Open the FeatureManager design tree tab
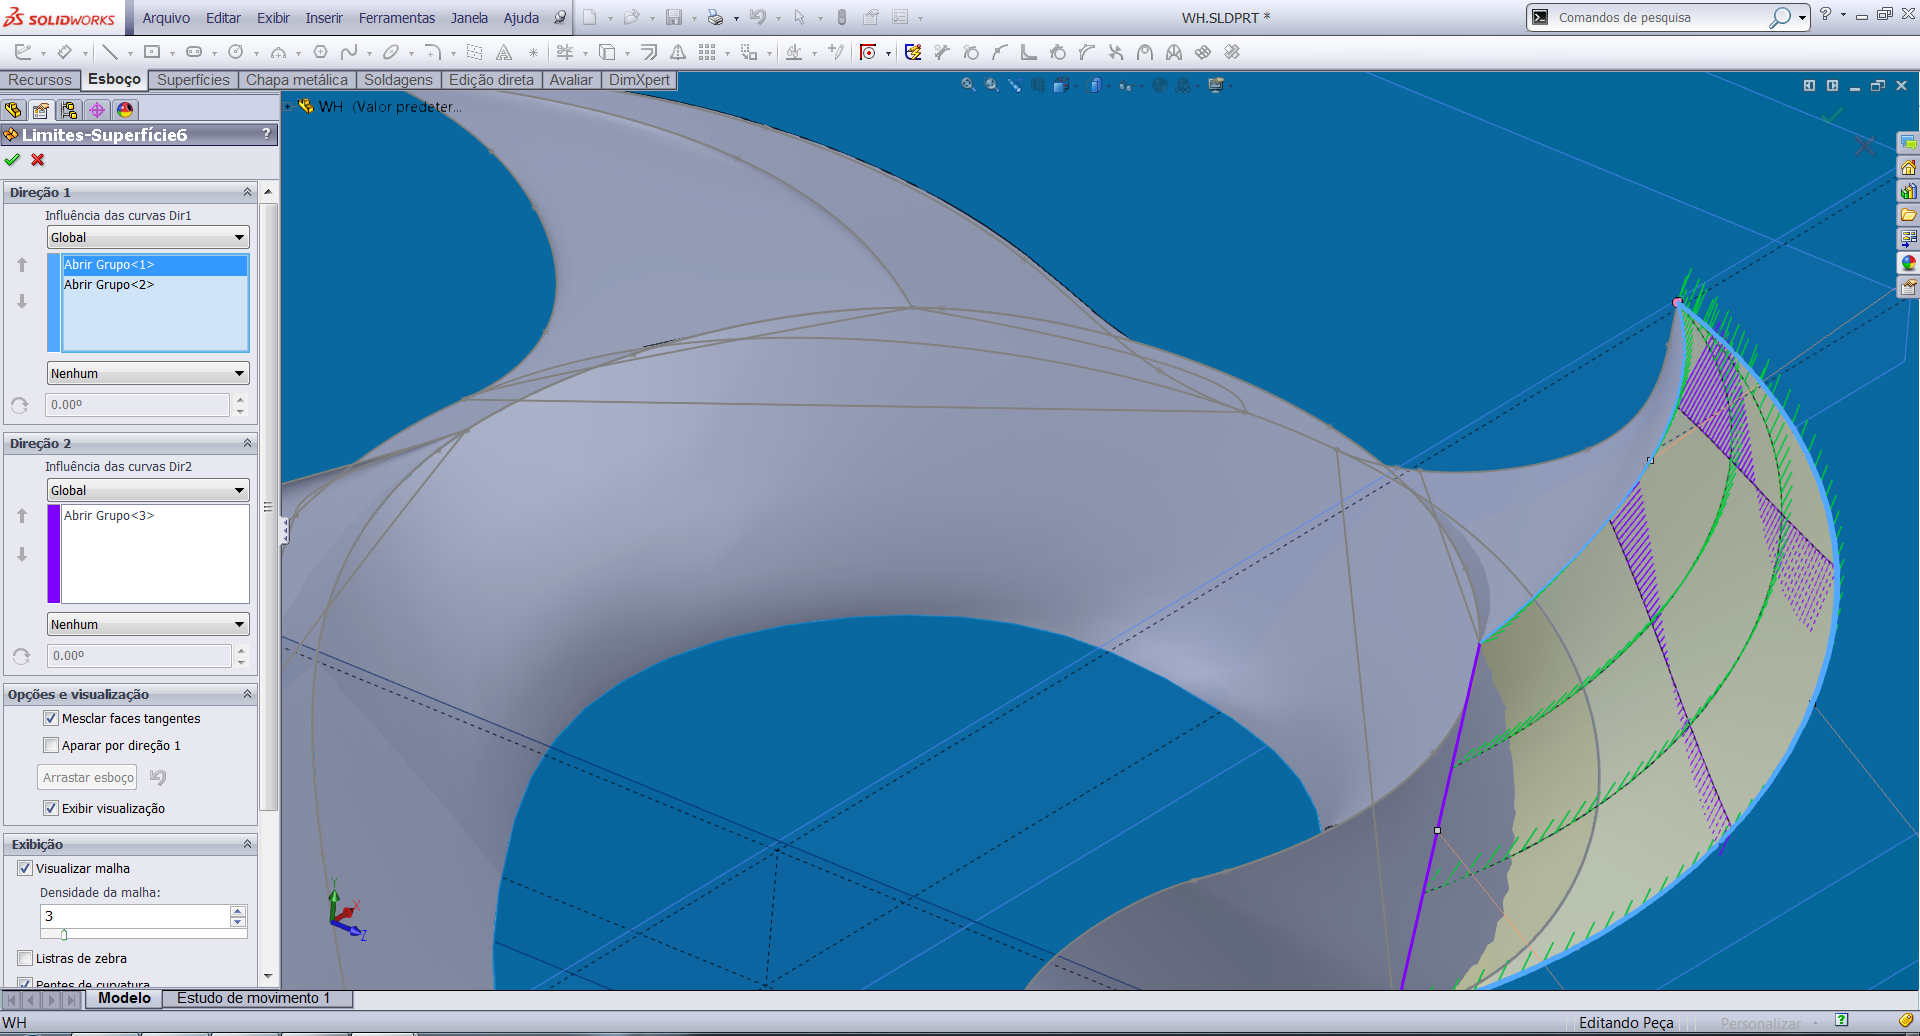This screenshot has width=1920, height=1036. point(13,110)
